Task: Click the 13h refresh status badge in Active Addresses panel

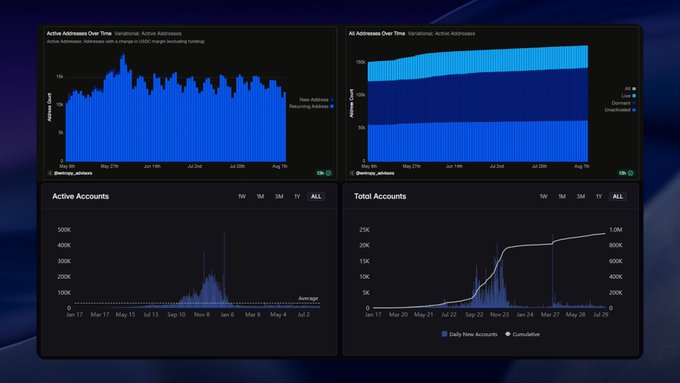Action: point(324,173)
